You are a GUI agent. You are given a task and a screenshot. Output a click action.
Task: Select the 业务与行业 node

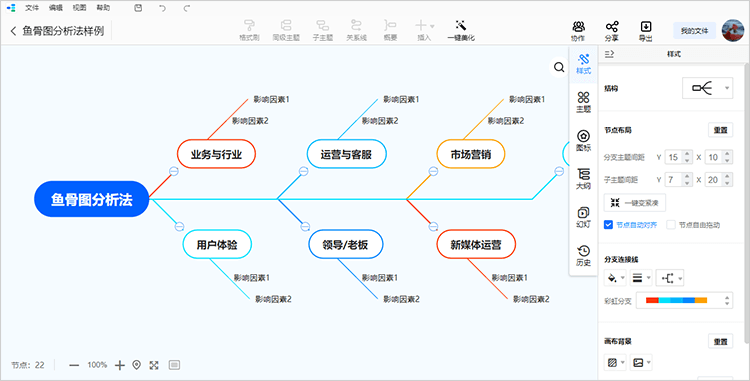click(x=216, y=154)
